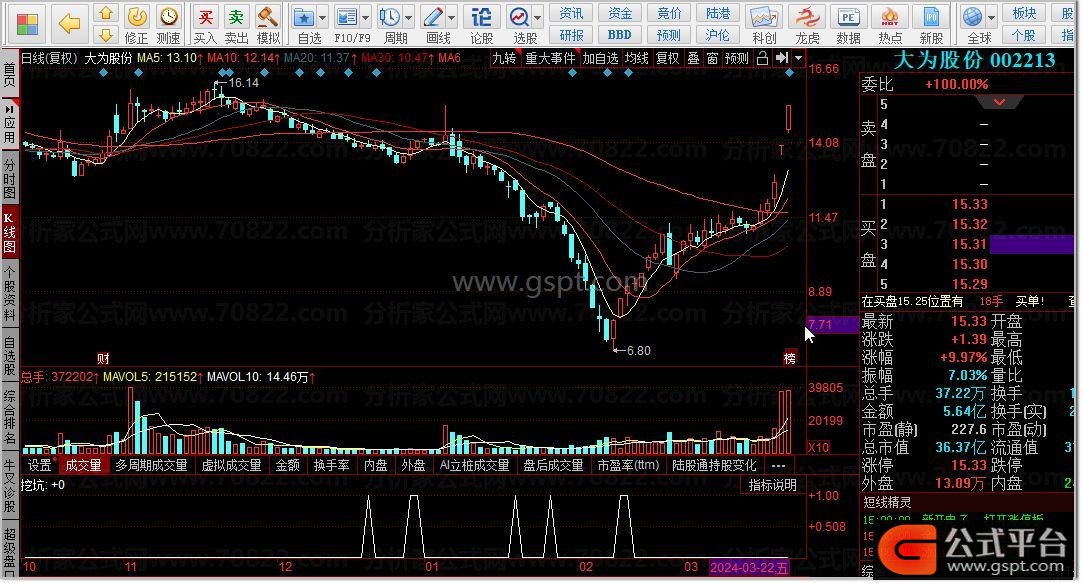Click the 研报 research reports button

click(571, 35)
